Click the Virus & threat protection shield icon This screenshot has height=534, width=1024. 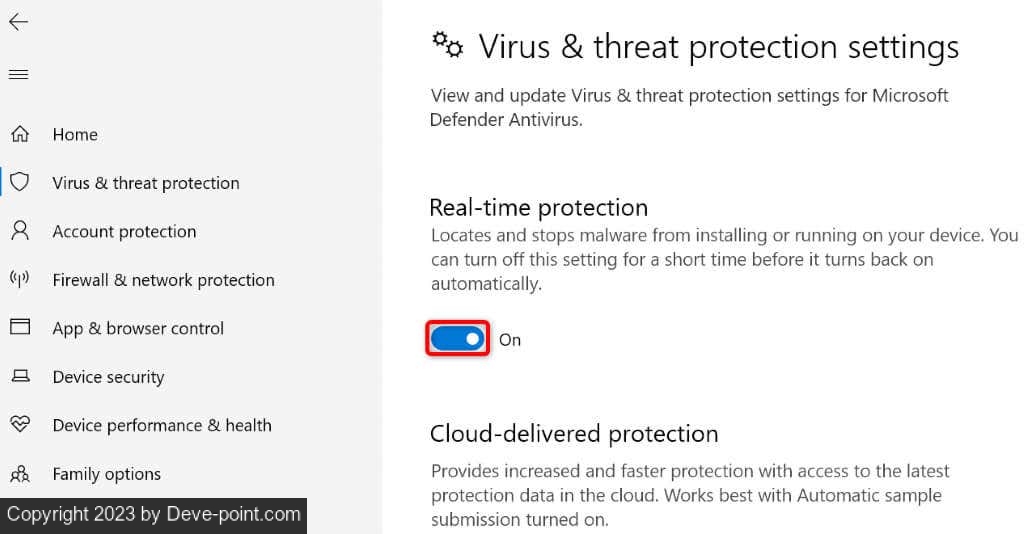[20, 182]
